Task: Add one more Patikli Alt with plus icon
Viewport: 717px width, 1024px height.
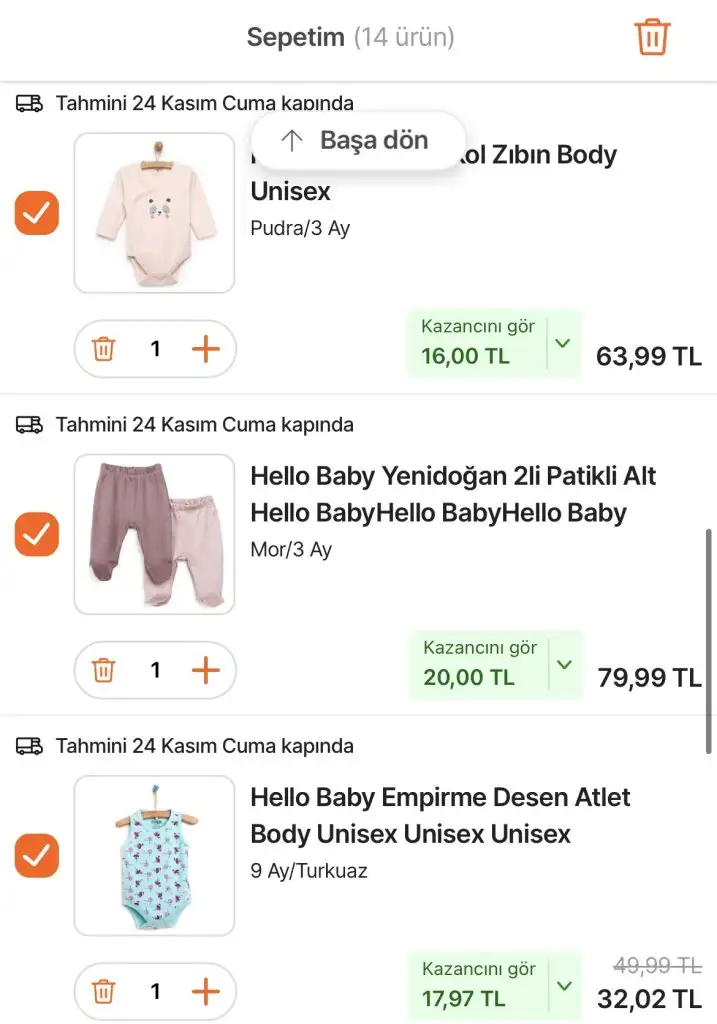Action: (x=205, y=670)
